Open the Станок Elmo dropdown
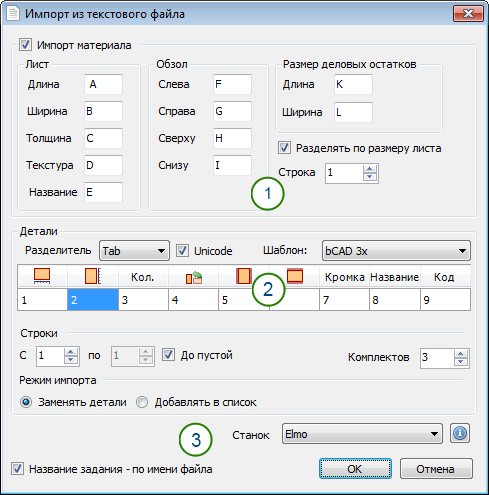 [x=362, y=434]
